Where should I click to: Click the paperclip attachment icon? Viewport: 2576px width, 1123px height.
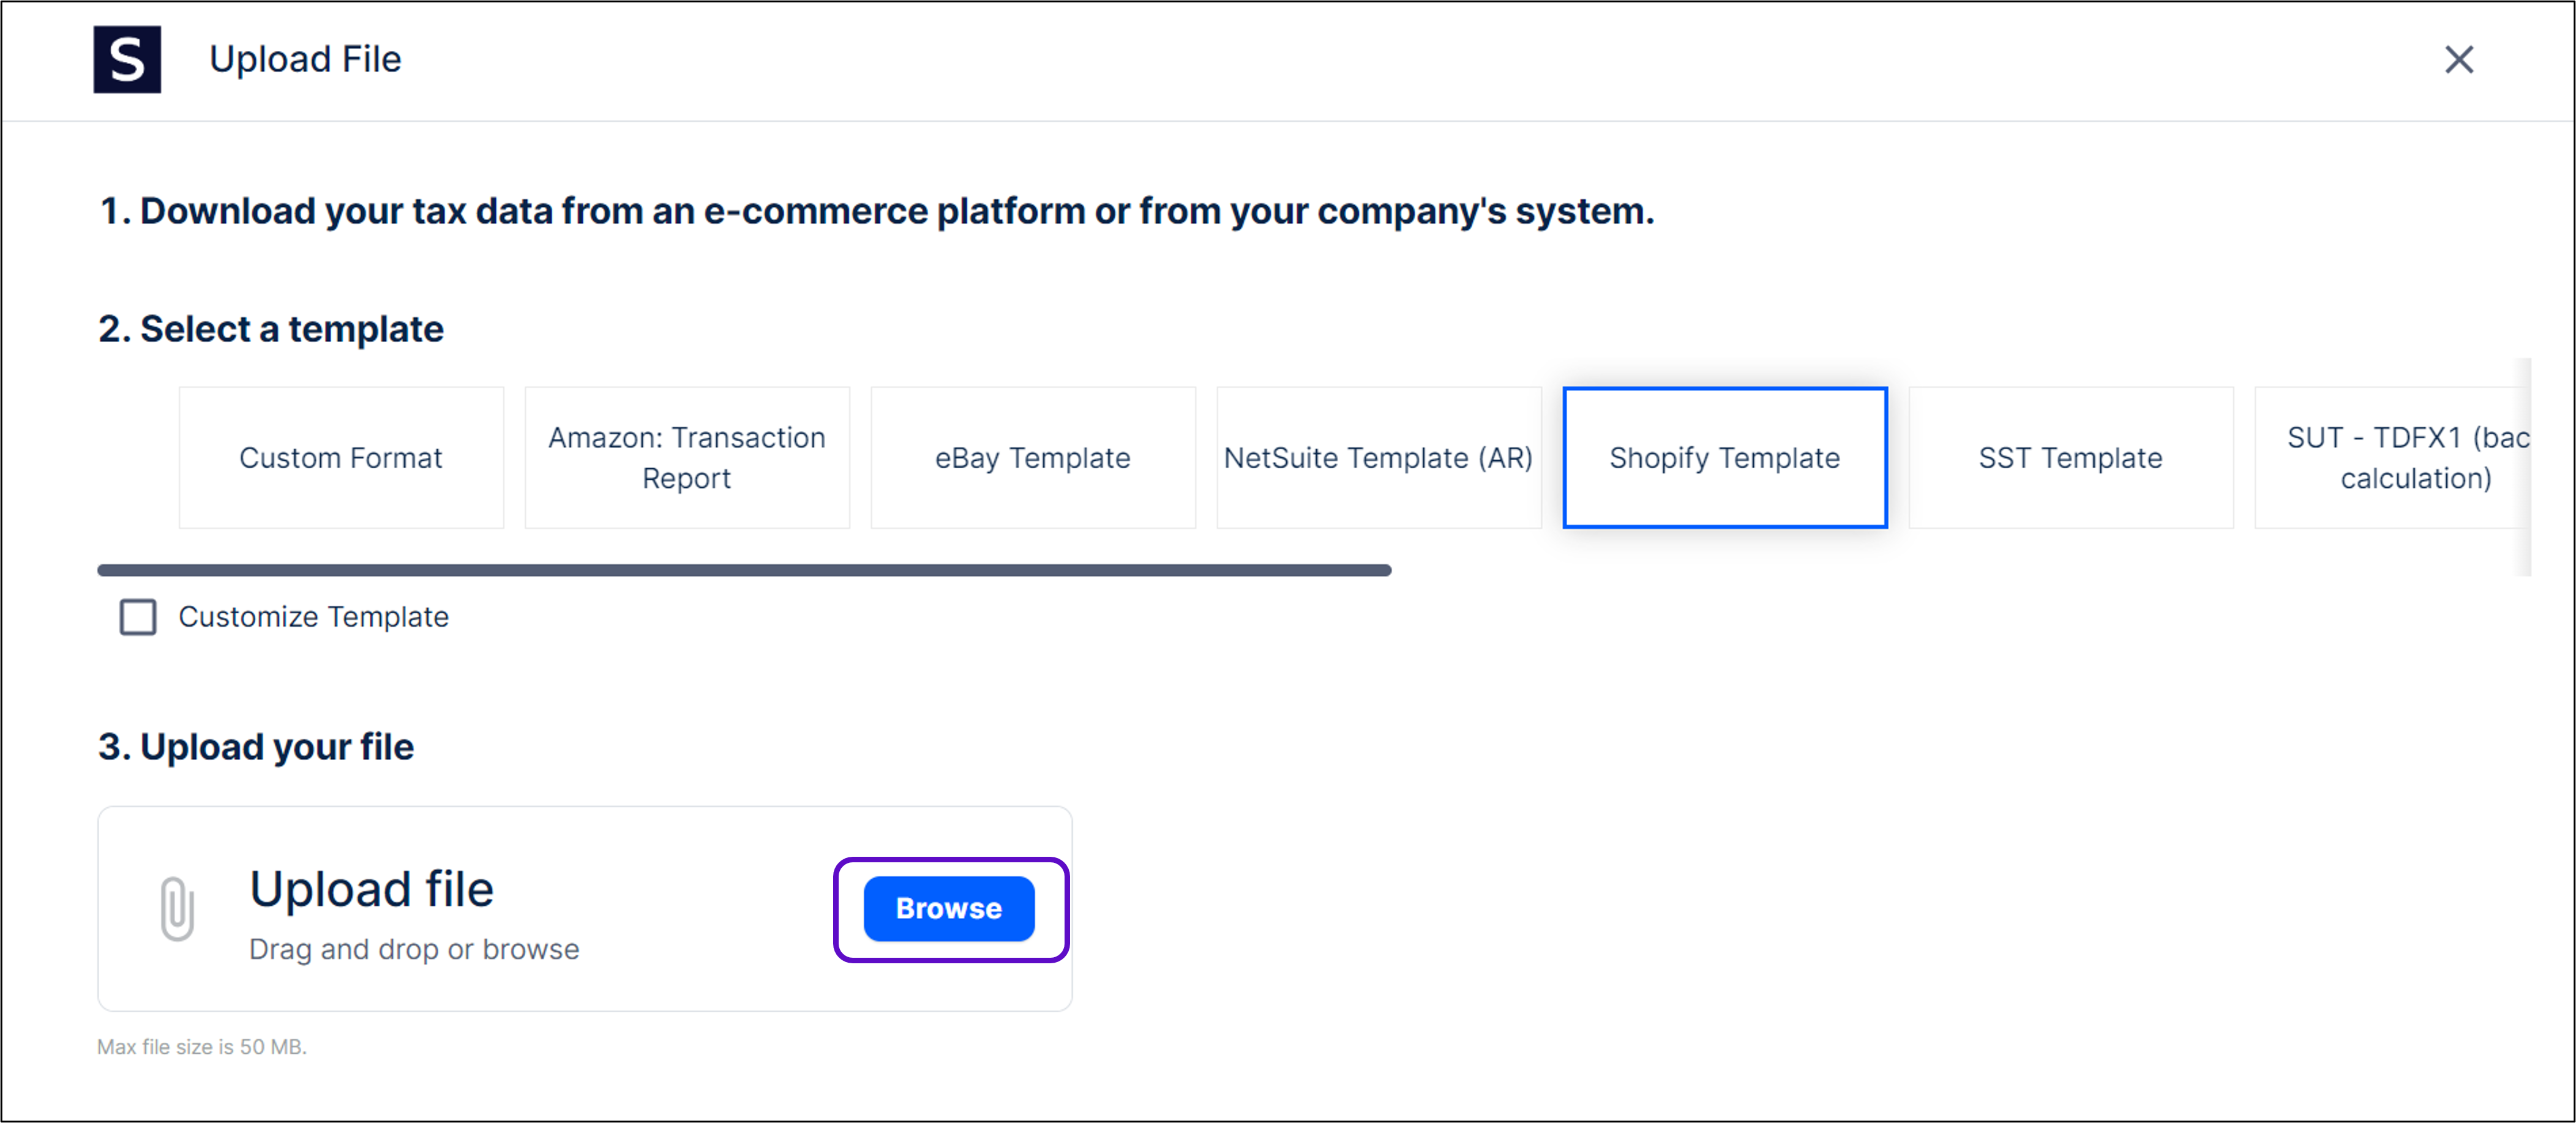(177, 908)
